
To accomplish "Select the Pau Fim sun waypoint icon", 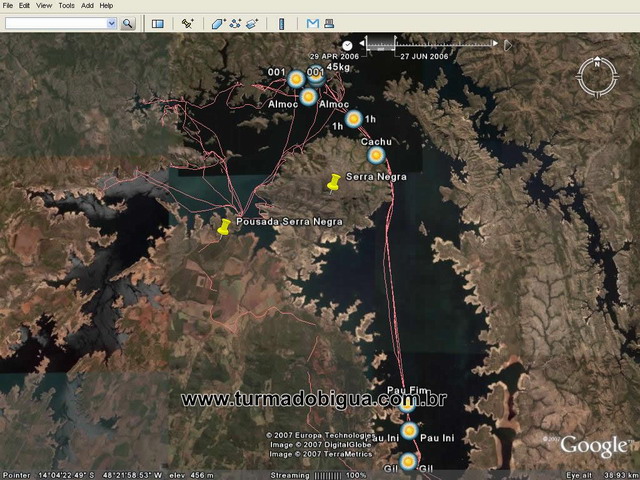I will point(407,405).
